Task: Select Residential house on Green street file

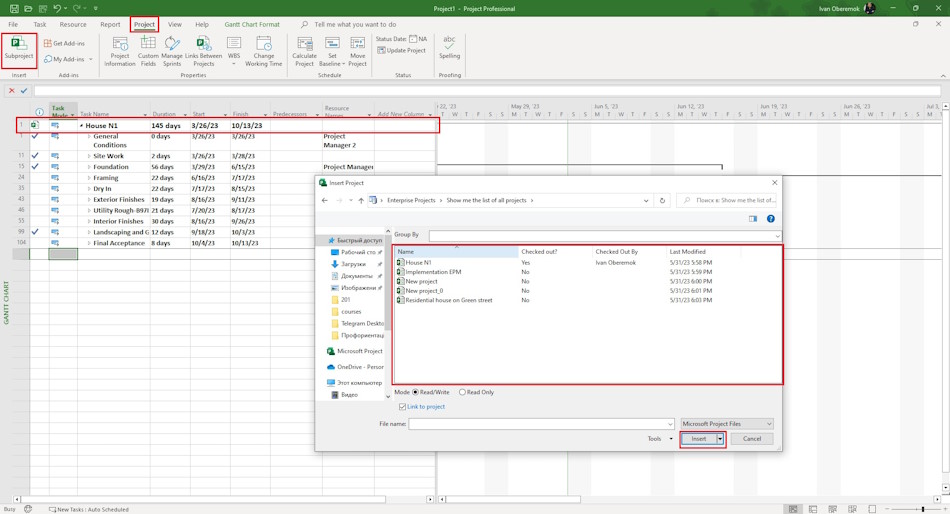Action: click(449, 301)
